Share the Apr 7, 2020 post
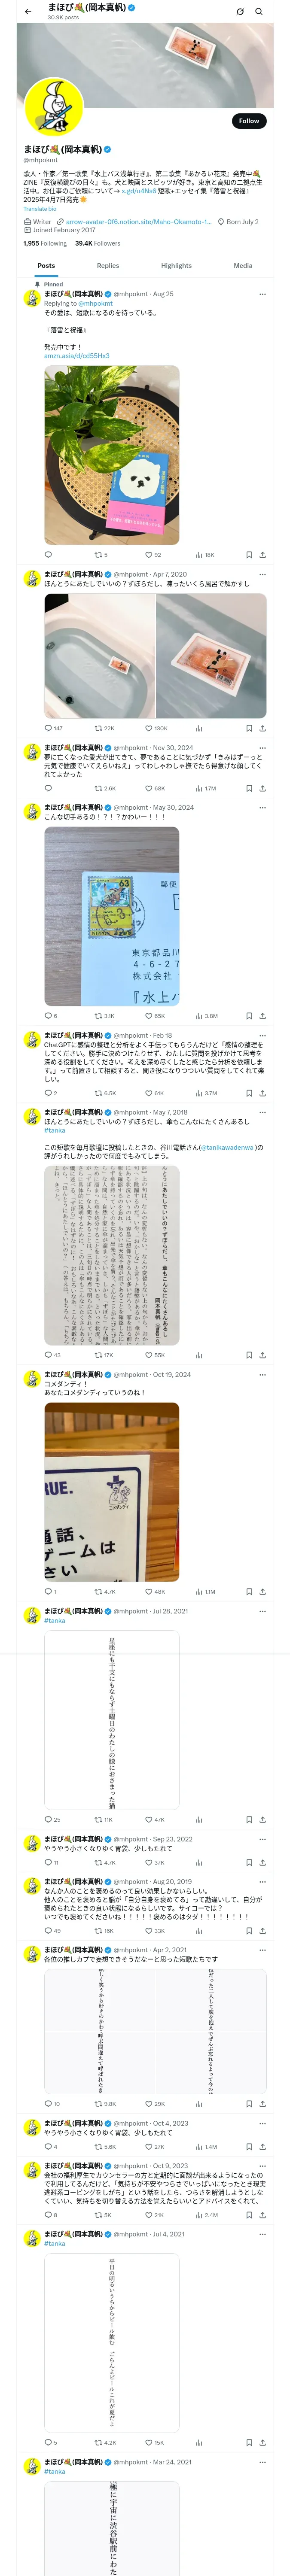290x2576 pixels. [262, 729]
